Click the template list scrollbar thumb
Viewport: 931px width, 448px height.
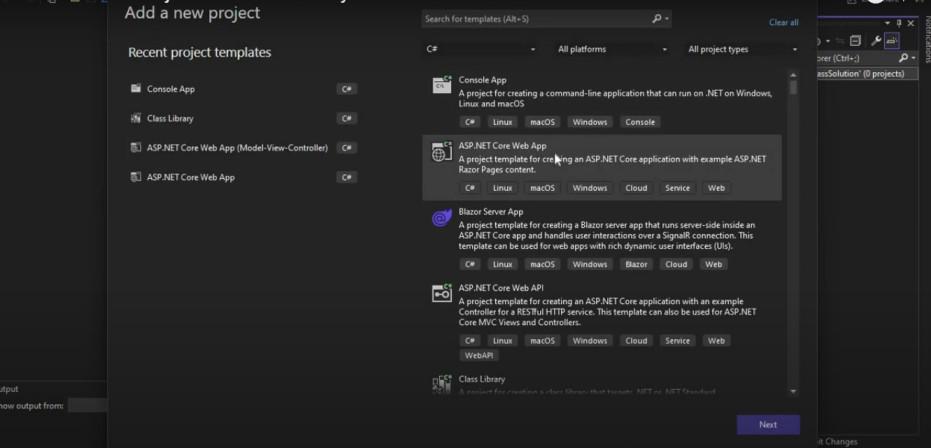[793, 87]
